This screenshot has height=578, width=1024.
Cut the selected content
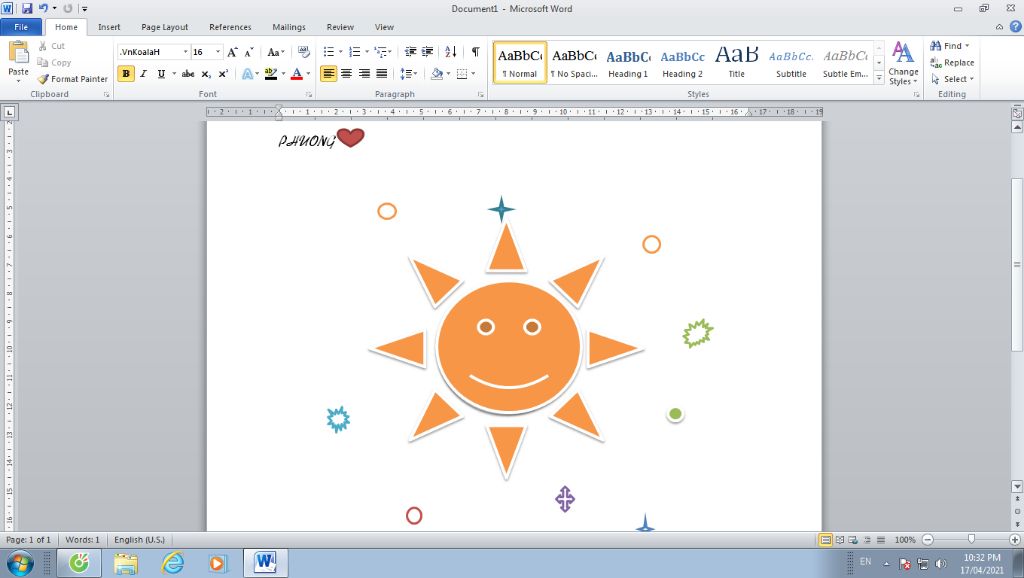coord(52,46)
